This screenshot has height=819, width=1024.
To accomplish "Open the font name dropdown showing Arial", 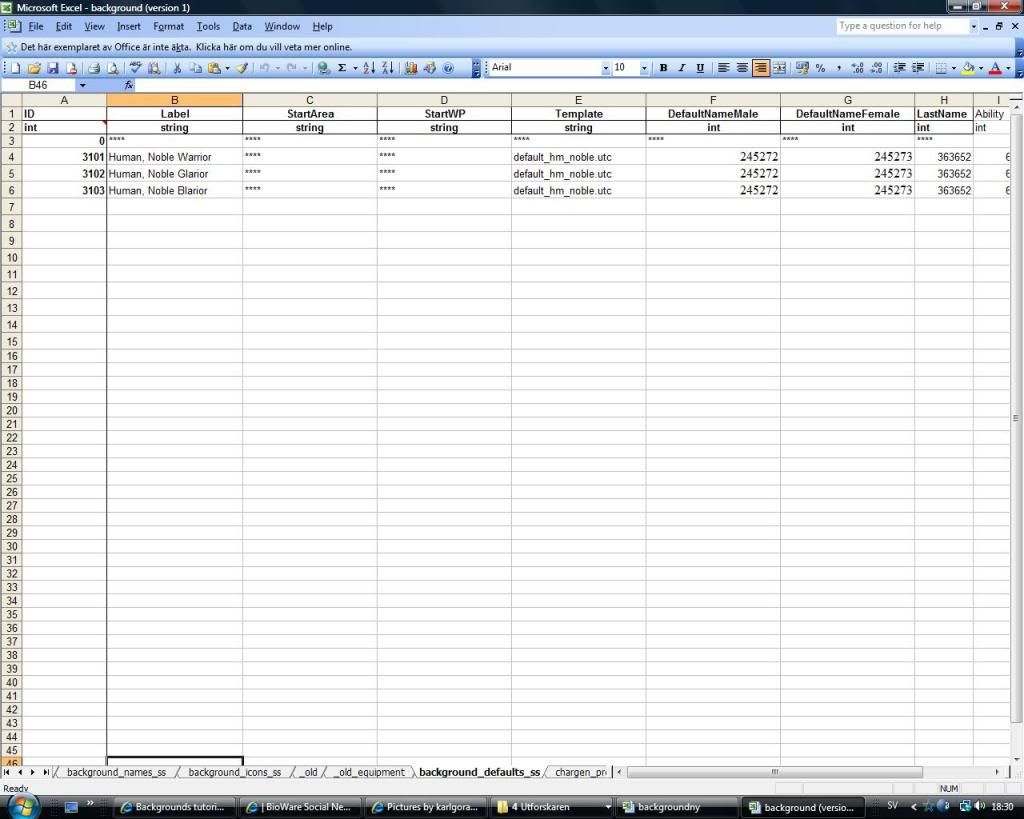I will (605, 68).
